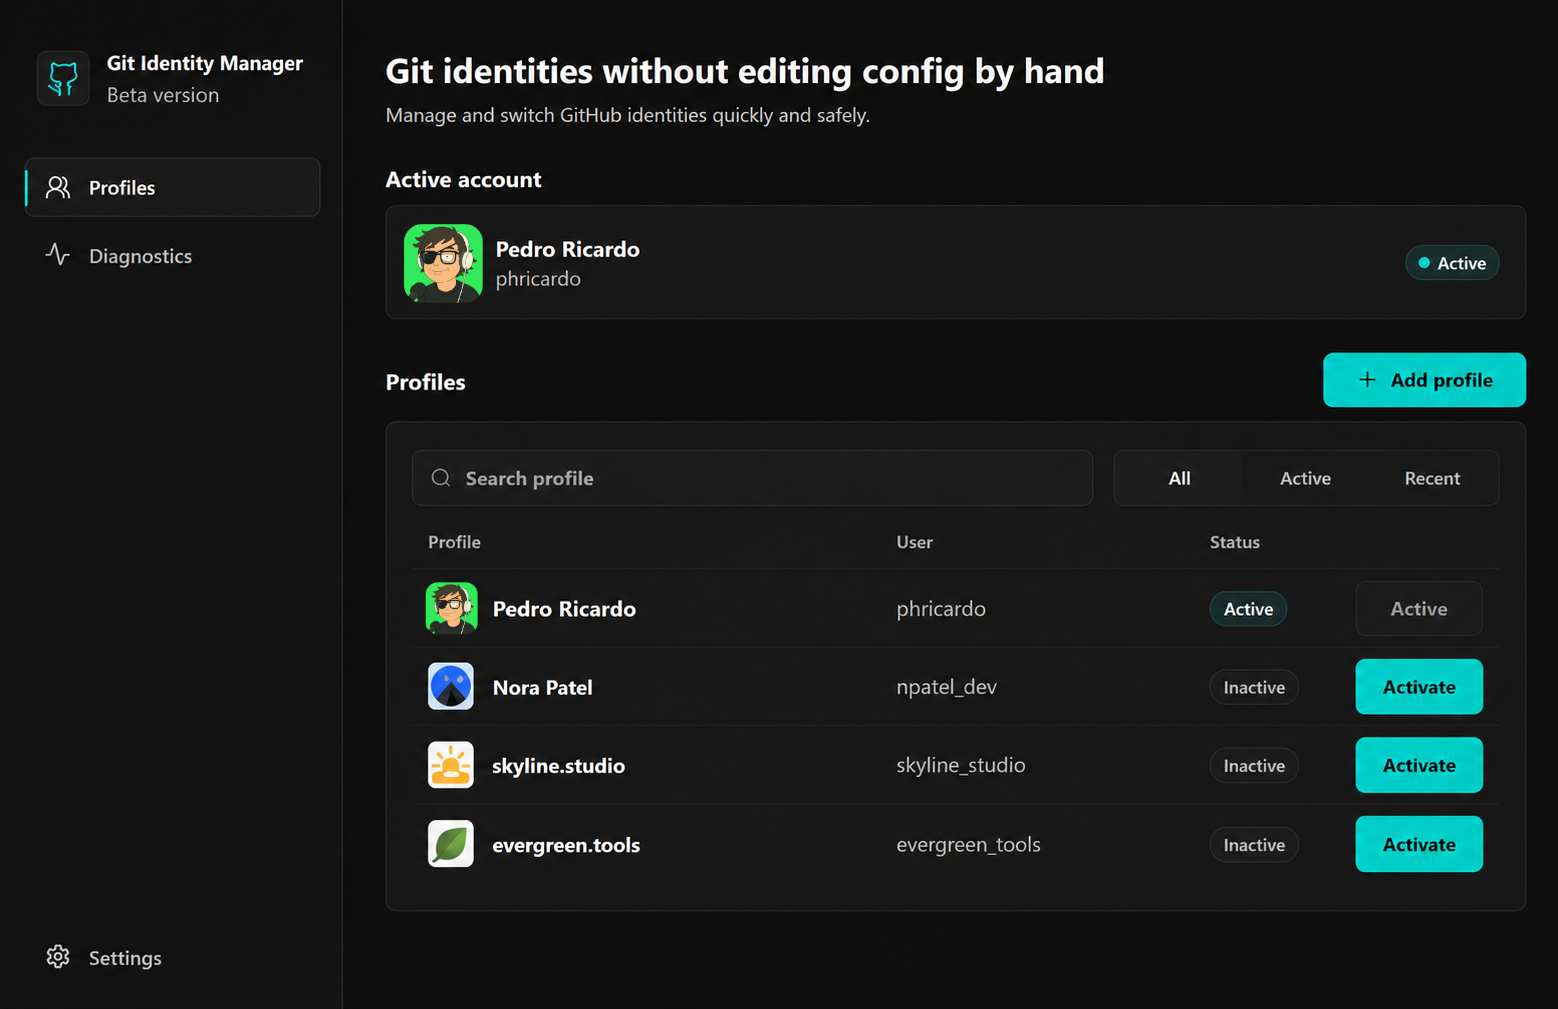Click the 'Profiles' heading above the table

click(x=425, y=382)
